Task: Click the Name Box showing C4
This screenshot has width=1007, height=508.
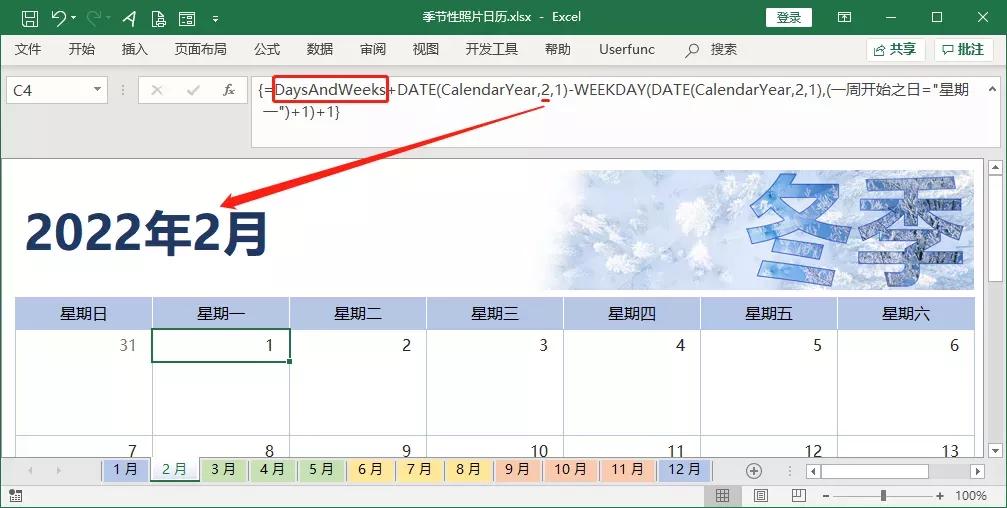Action: pos(48,91)
